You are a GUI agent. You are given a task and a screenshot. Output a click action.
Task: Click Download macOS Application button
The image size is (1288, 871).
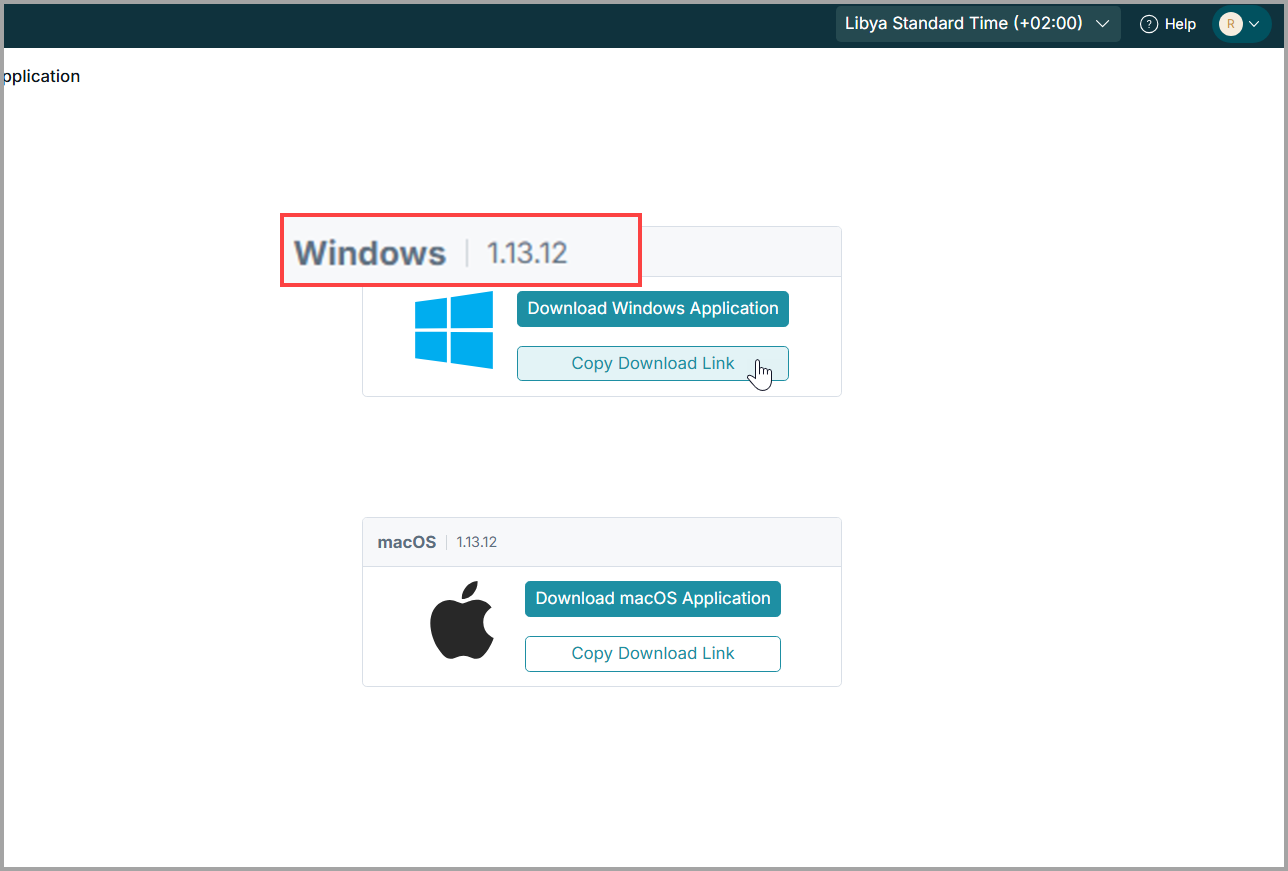653,599
